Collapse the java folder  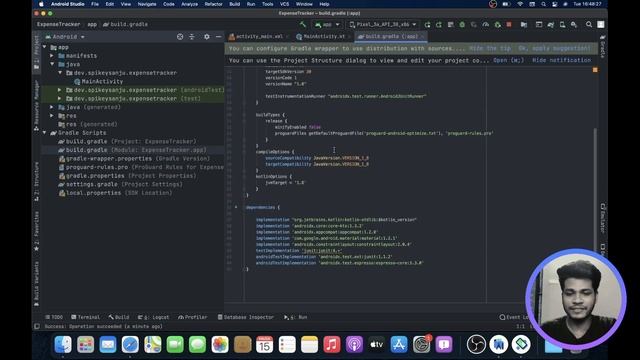point(52,64)
